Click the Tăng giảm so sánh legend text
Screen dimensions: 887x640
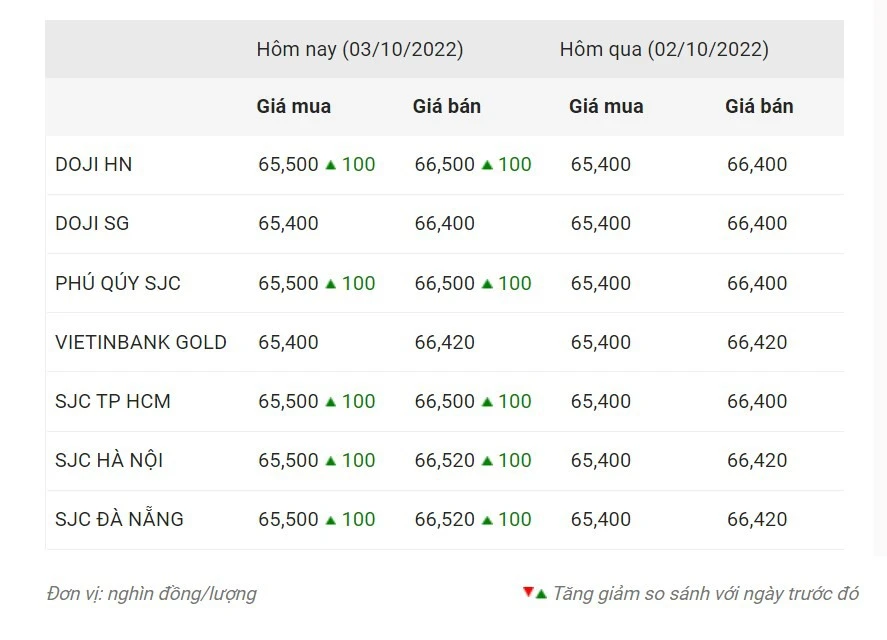pos(705,594)
